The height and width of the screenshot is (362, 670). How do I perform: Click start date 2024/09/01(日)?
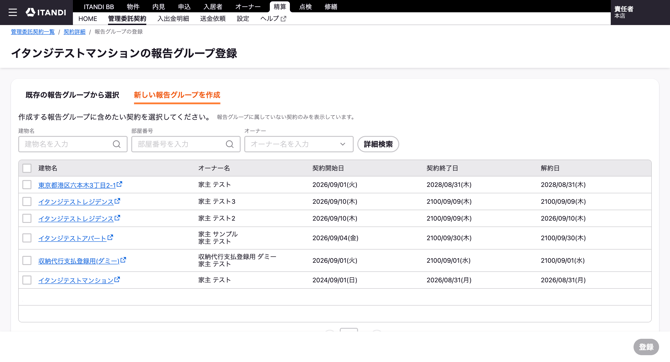335,280
